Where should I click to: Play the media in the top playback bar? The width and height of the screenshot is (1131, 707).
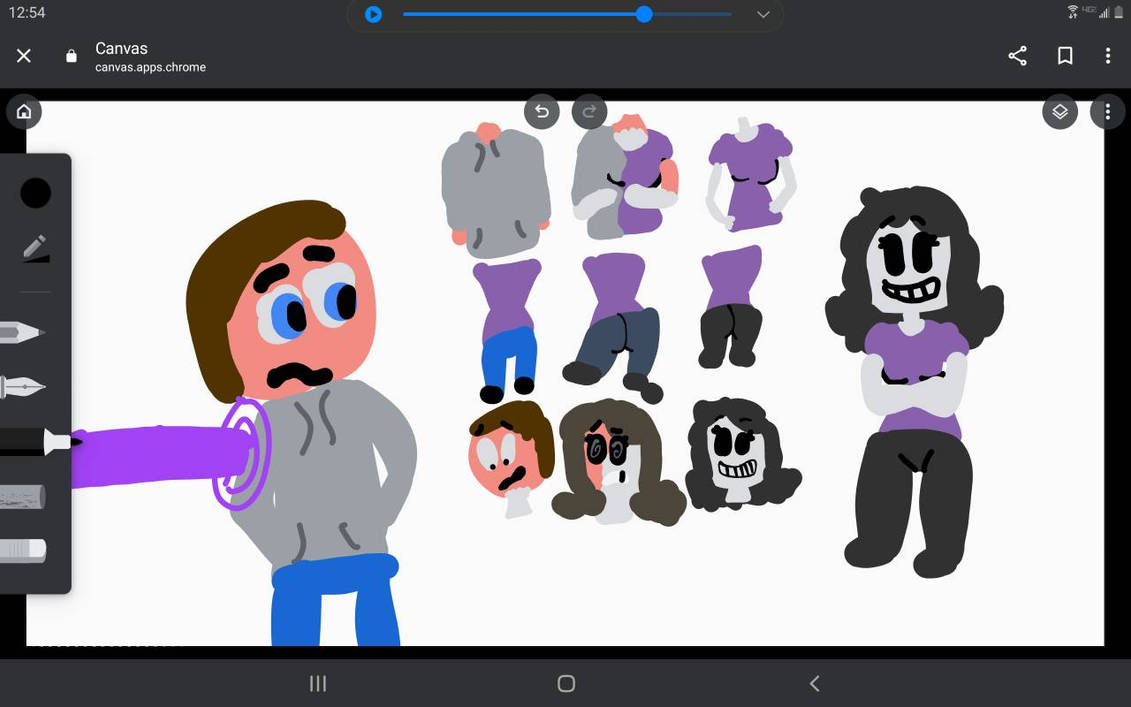click(373, 14)
